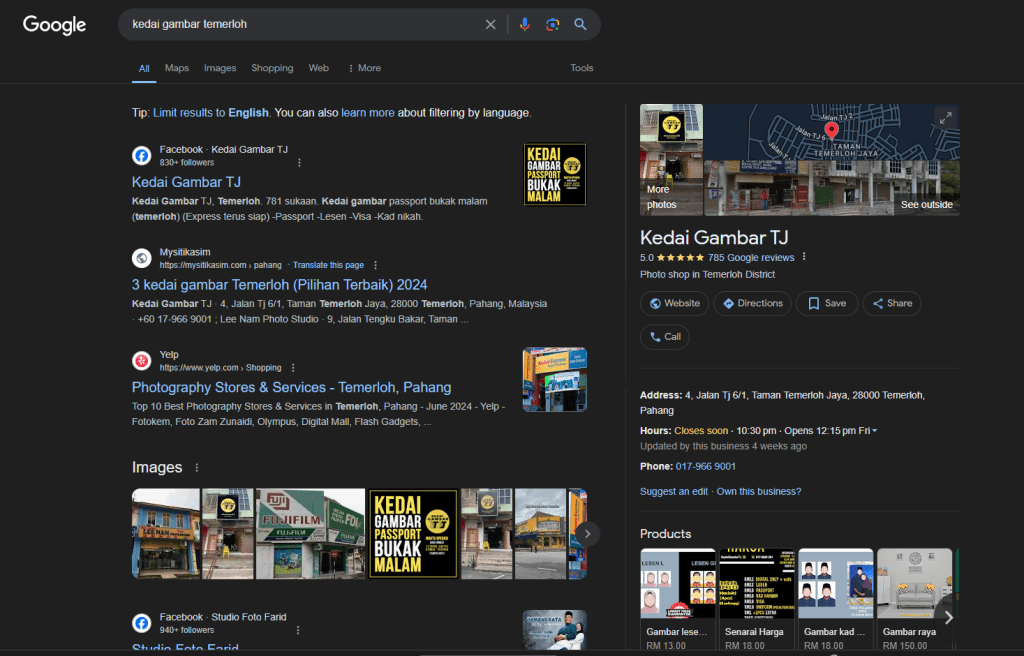Switch to the Shopping tab

tap(272, 68)
